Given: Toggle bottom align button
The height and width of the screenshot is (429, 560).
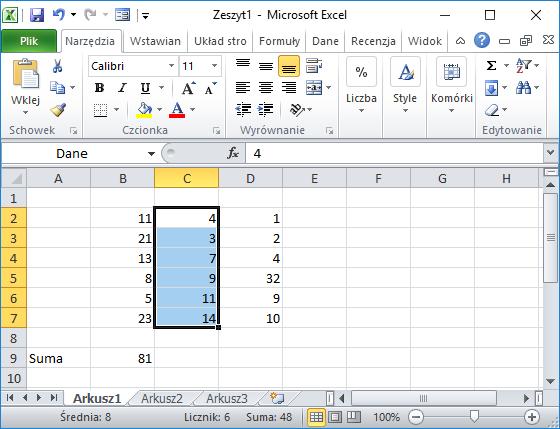Looking at the screenshot, I should click(289, 66).
